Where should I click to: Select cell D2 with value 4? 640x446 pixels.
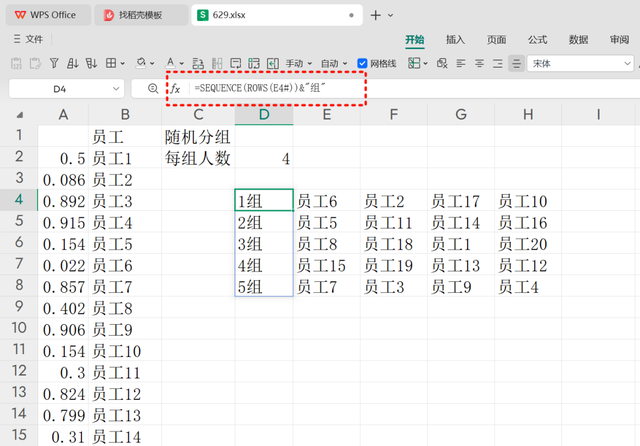264,158
